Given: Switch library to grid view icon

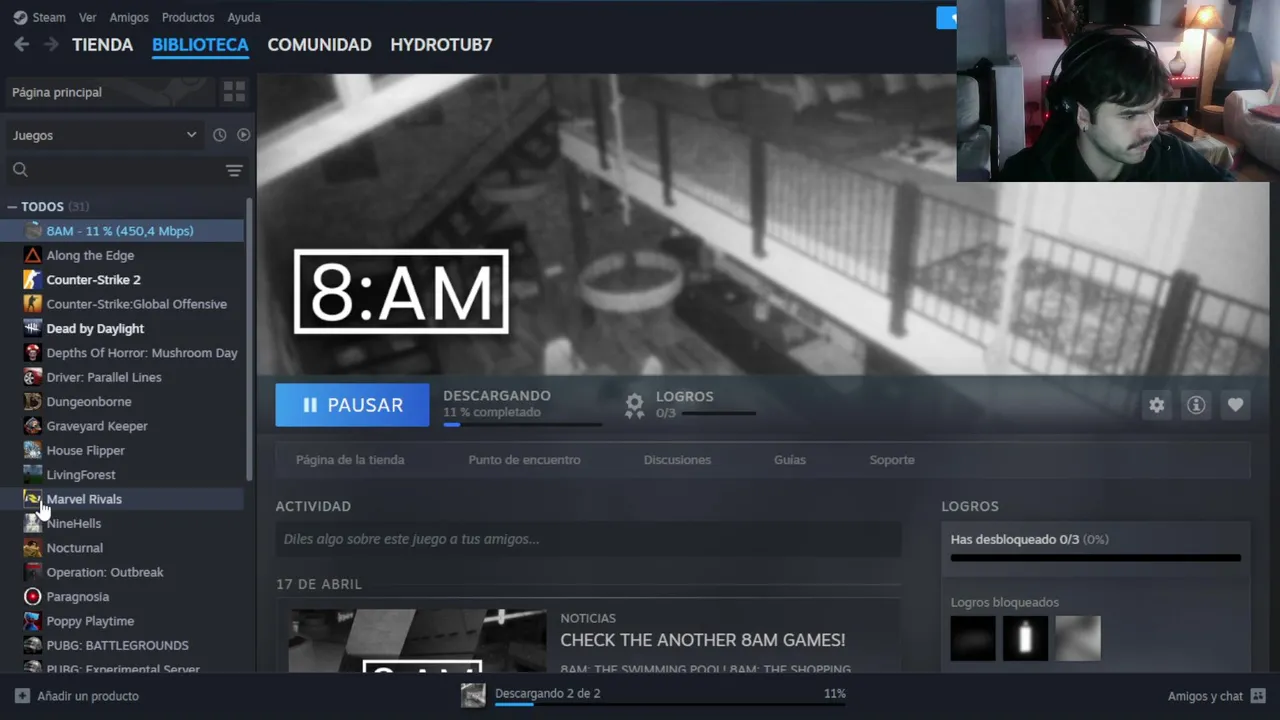Looking at the screenshot, I should pos(234,92).
